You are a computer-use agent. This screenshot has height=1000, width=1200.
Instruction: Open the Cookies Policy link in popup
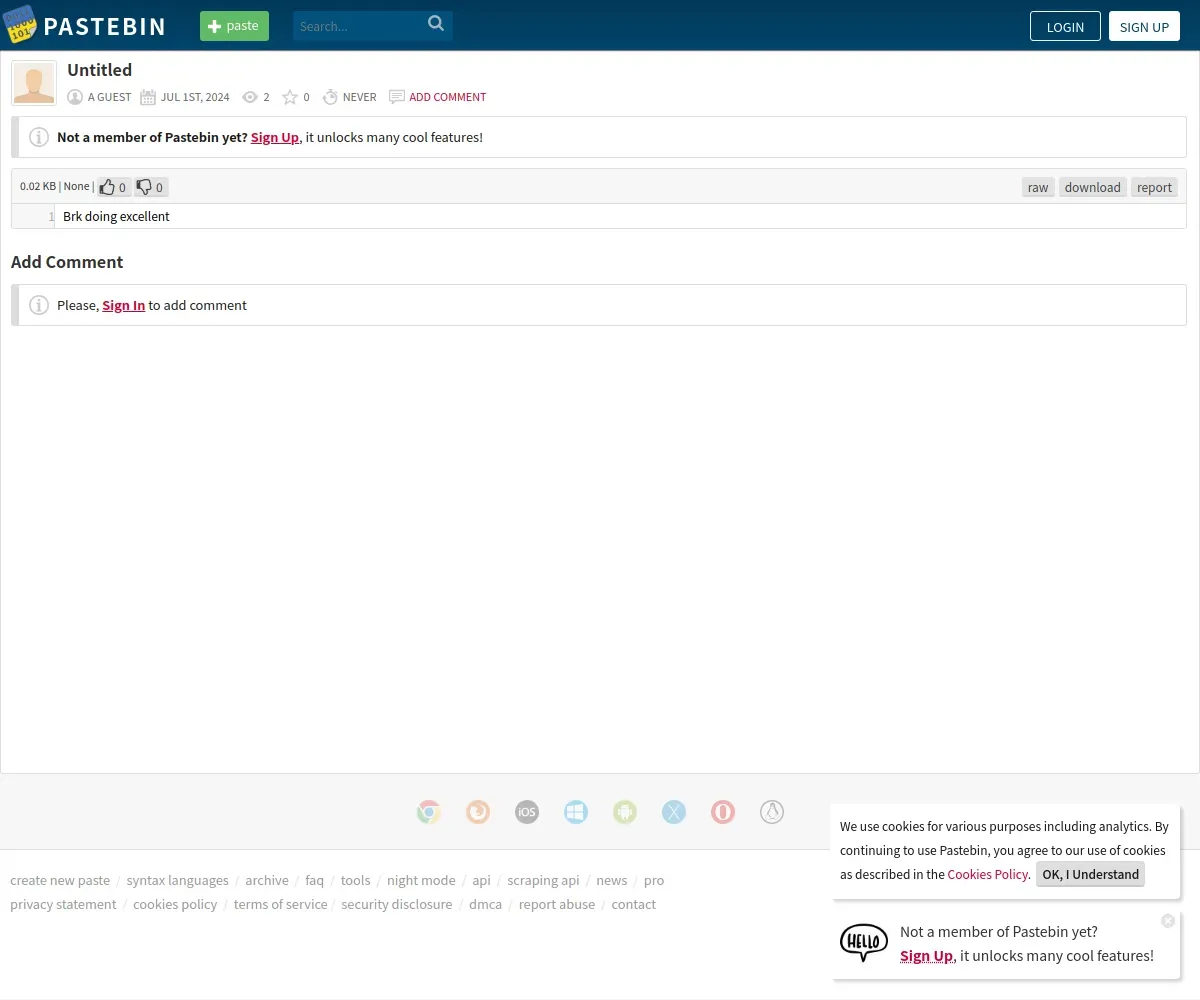point(987,874)
